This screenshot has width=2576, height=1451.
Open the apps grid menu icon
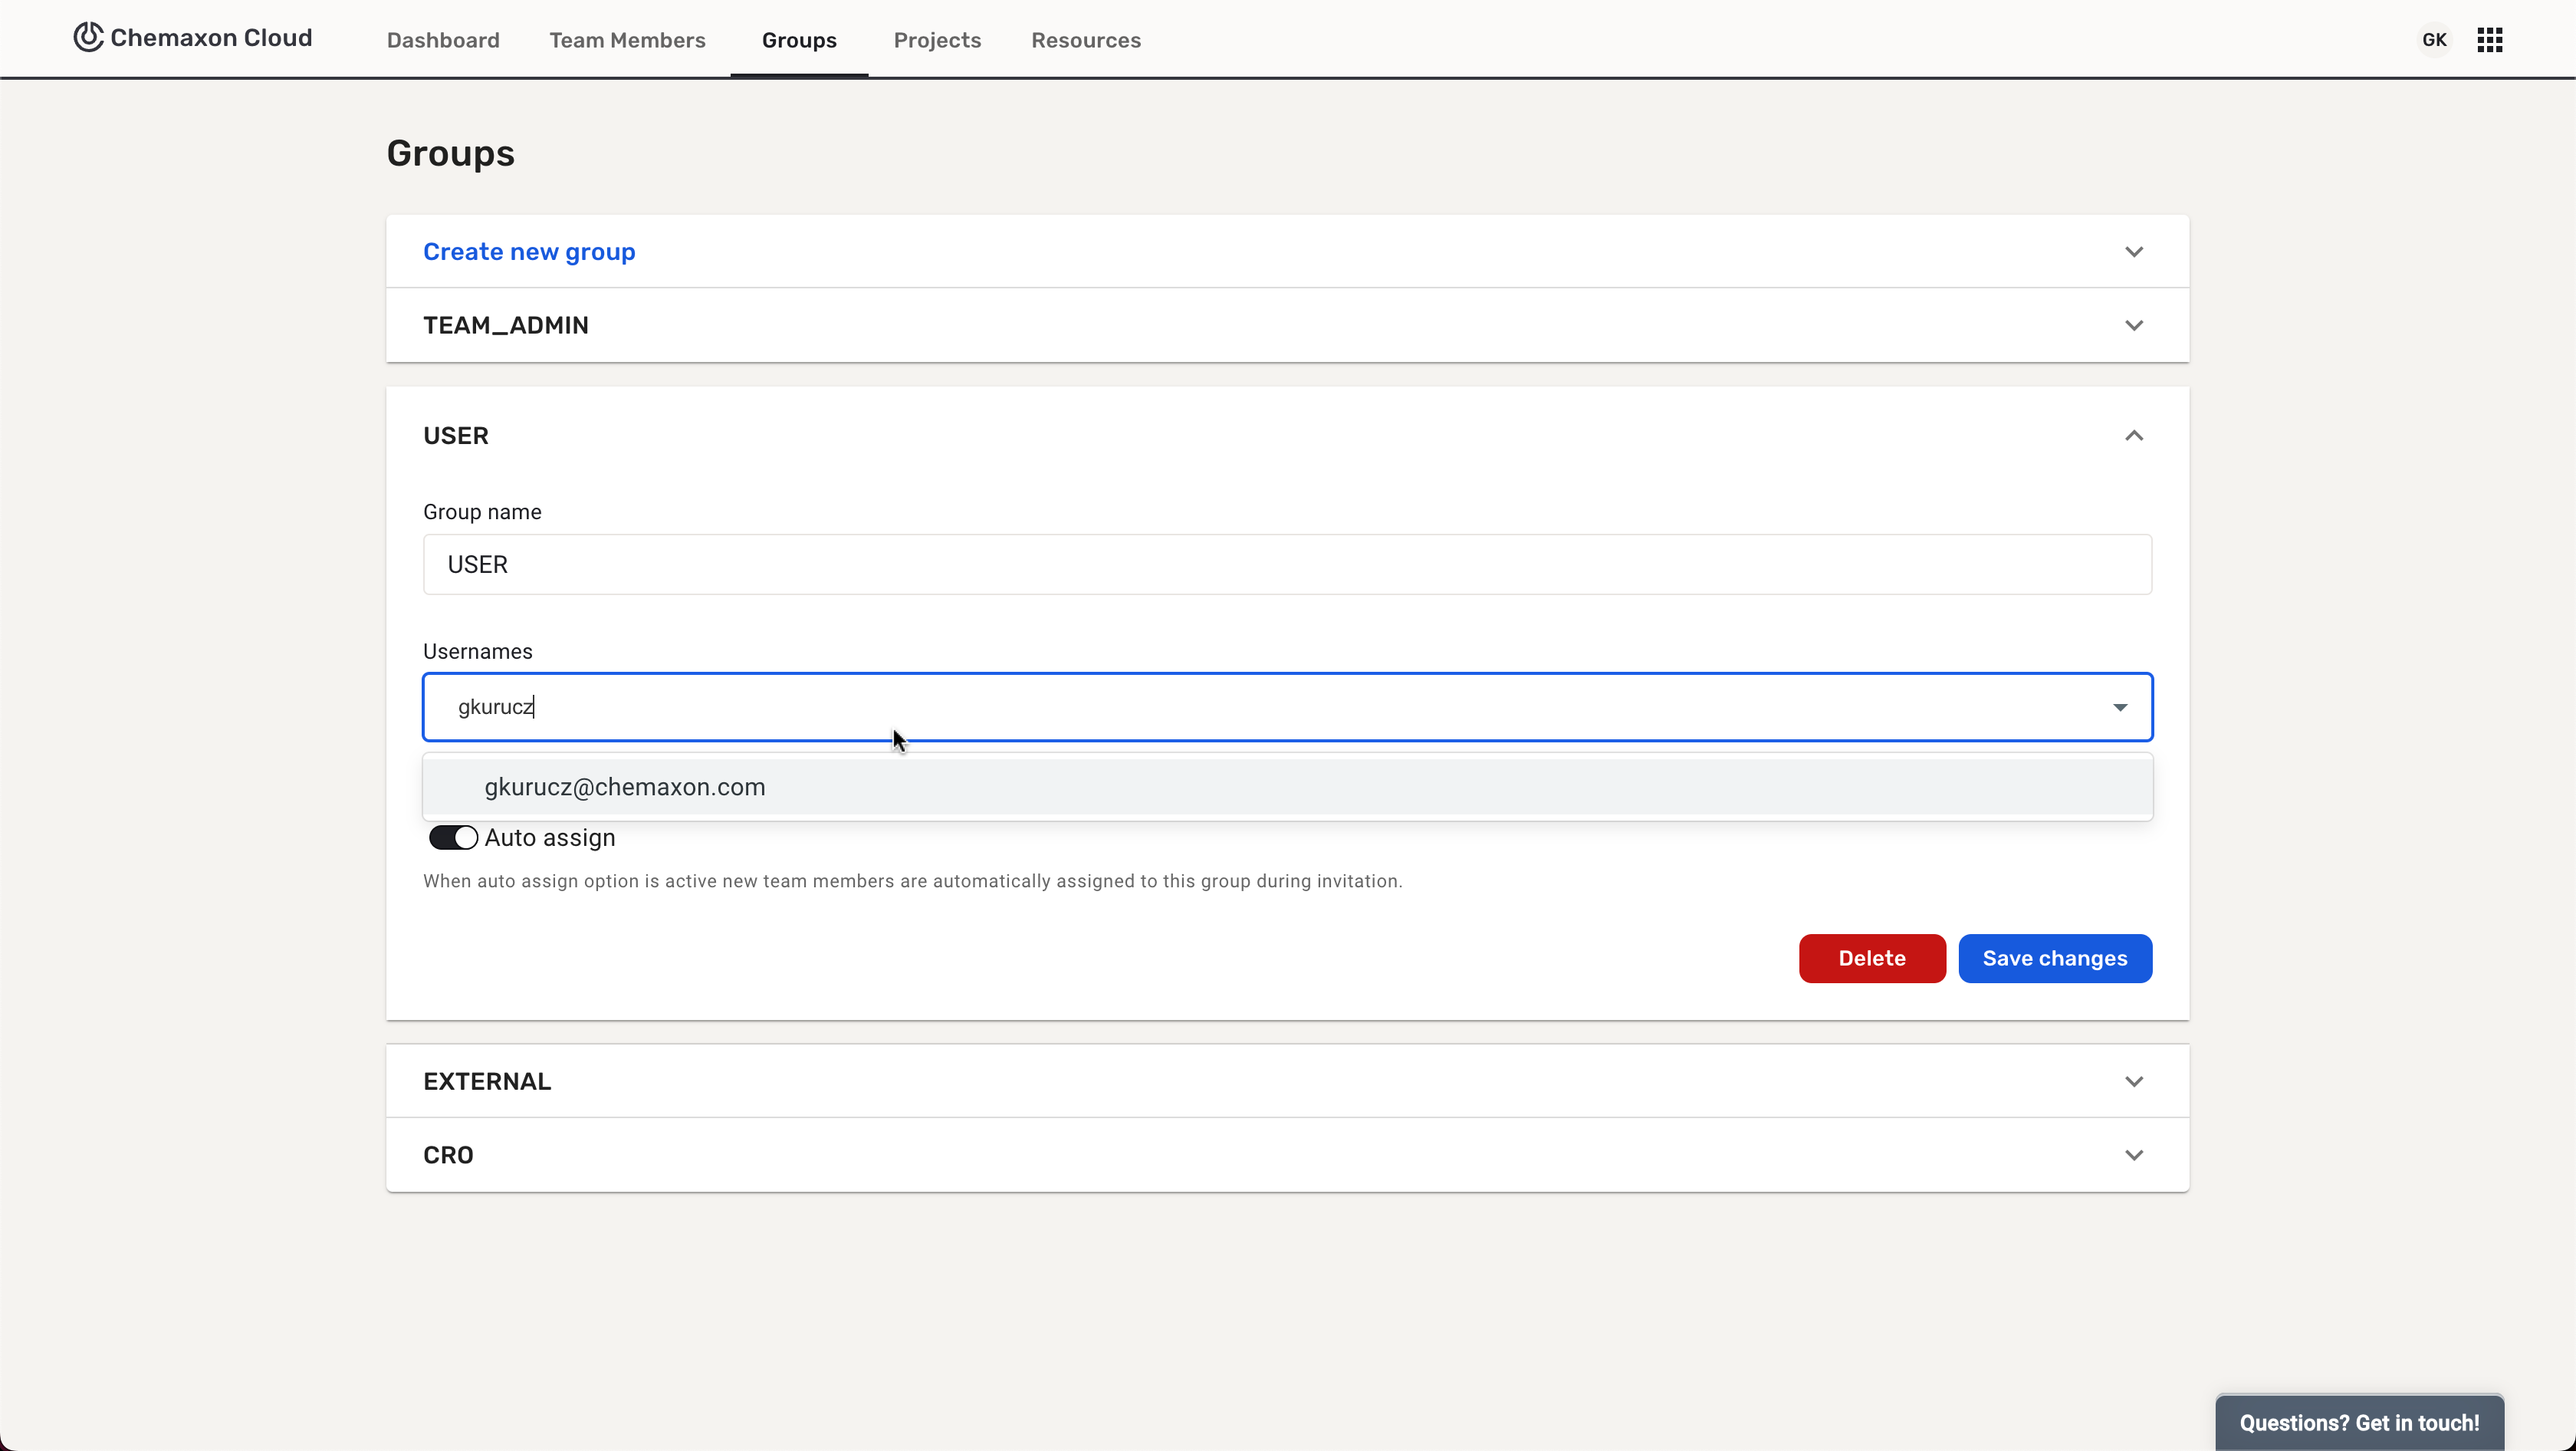tap(2489, 40)
